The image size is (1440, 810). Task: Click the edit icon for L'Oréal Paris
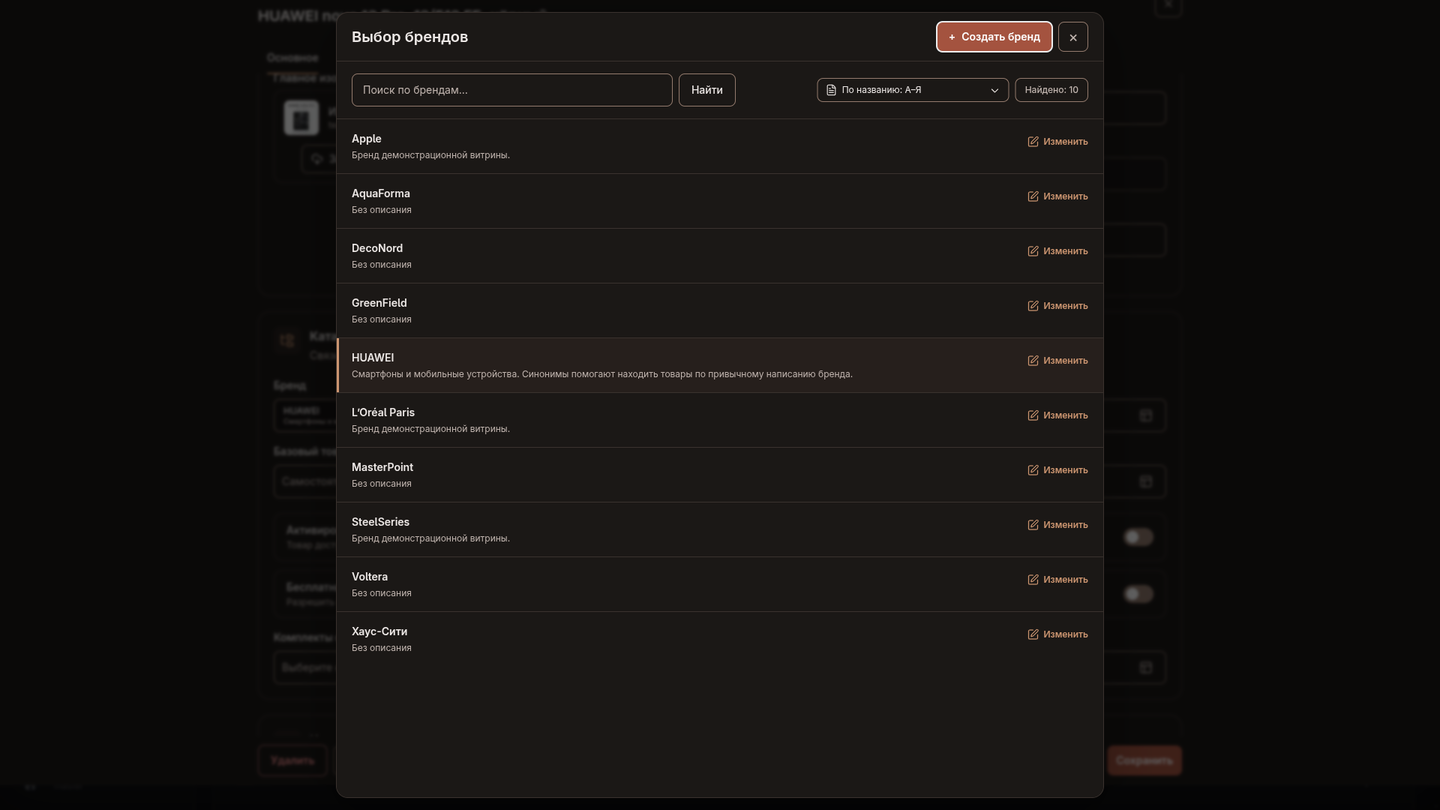[1033, 416]
